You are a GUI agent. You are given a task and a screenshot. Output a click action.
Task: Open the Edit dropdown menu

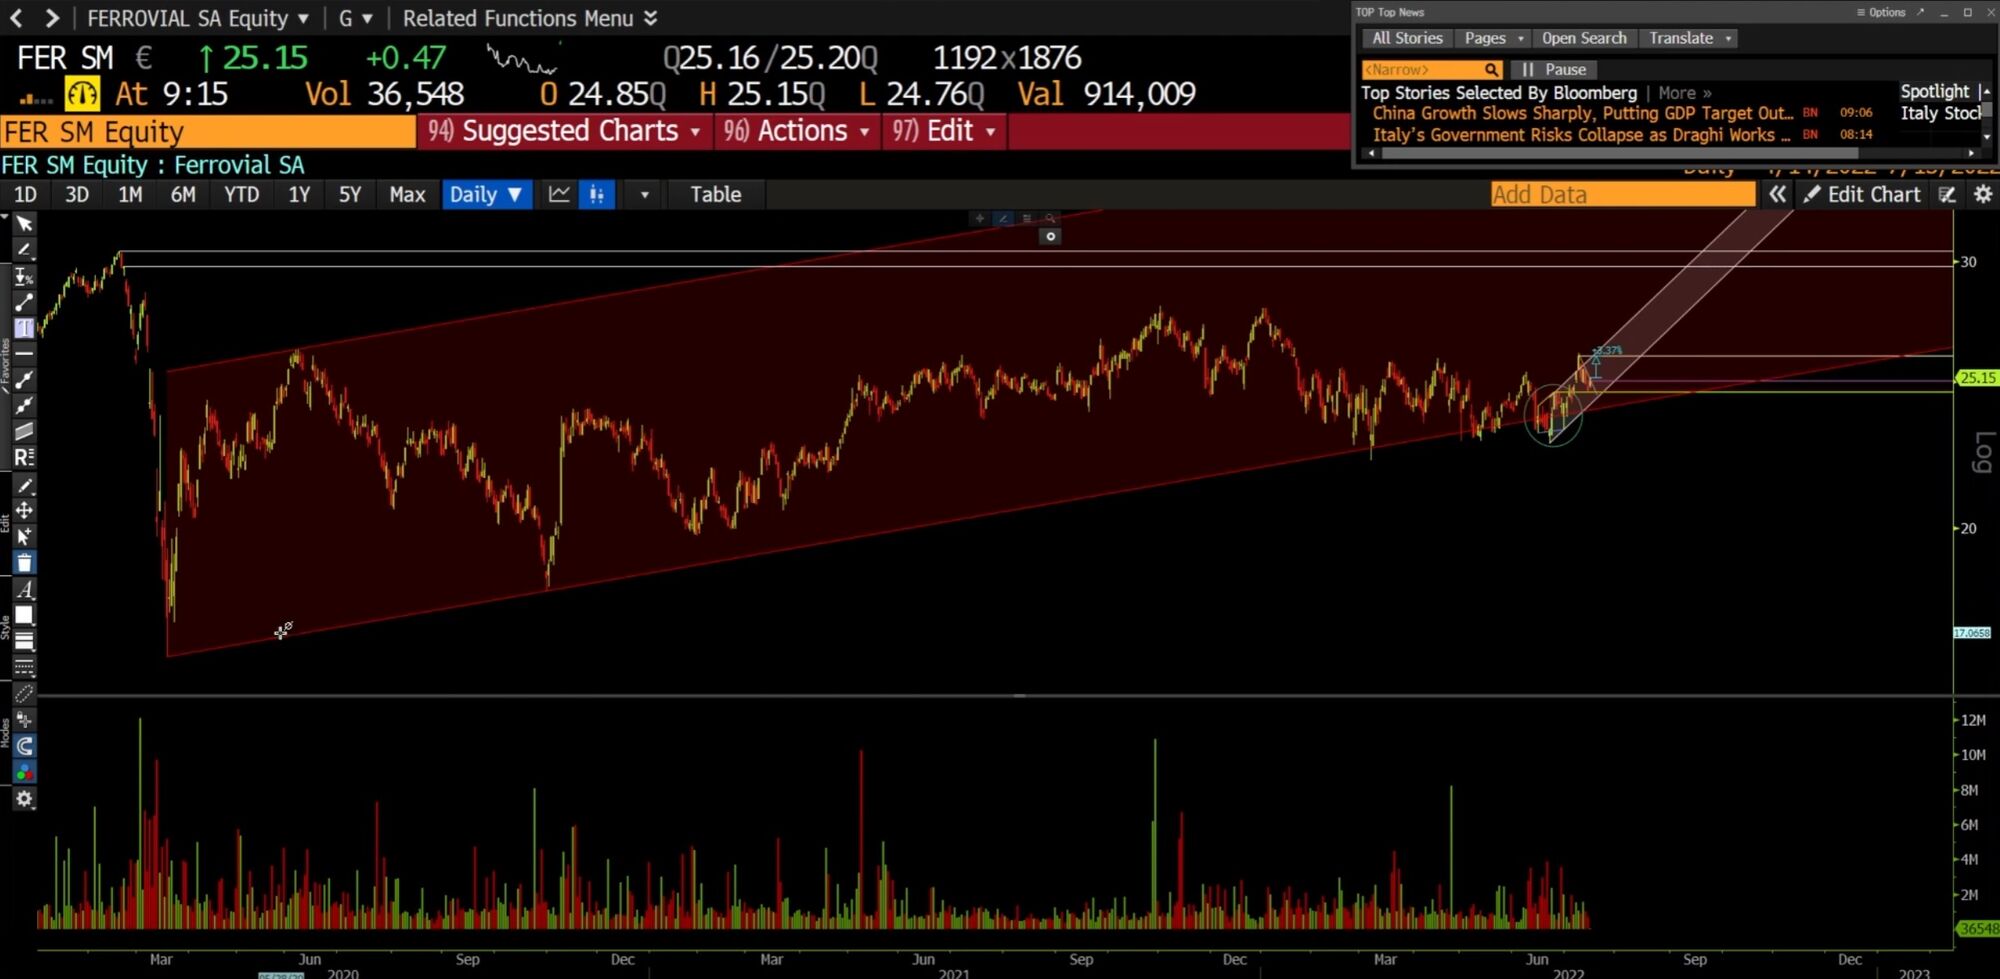click(x=945, y=131)
